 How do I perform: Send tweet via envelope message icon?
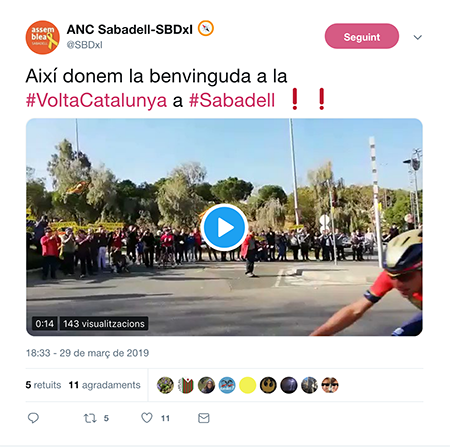204,418
